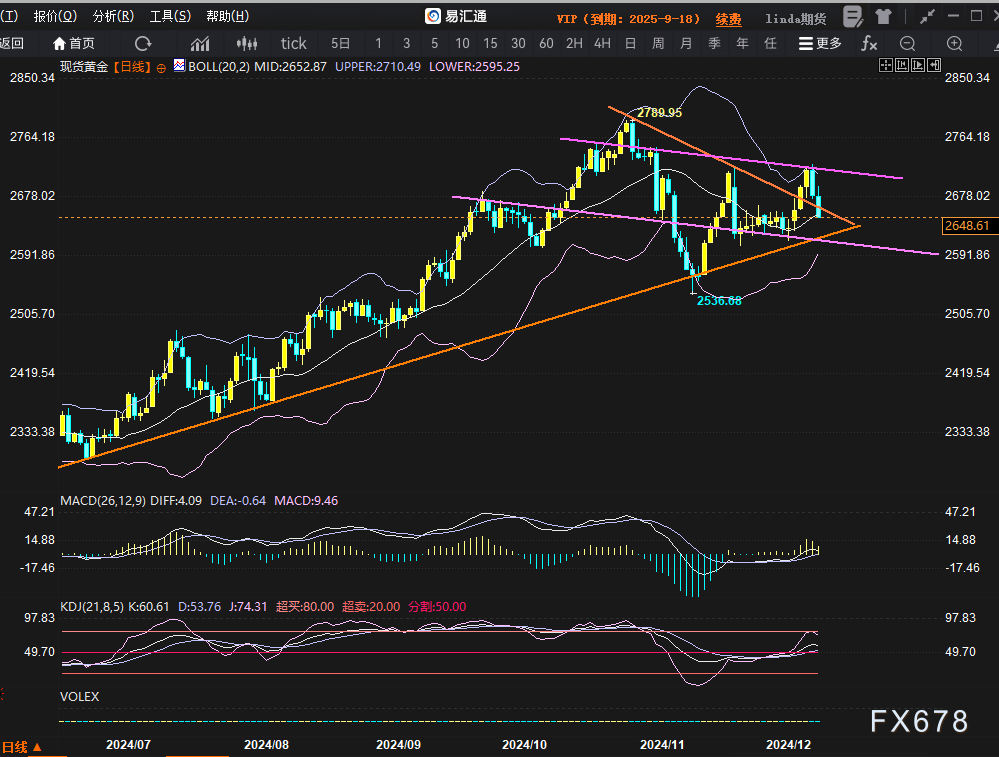
Task: Zoom in using the plus magnifier
Action: point(954,43)
